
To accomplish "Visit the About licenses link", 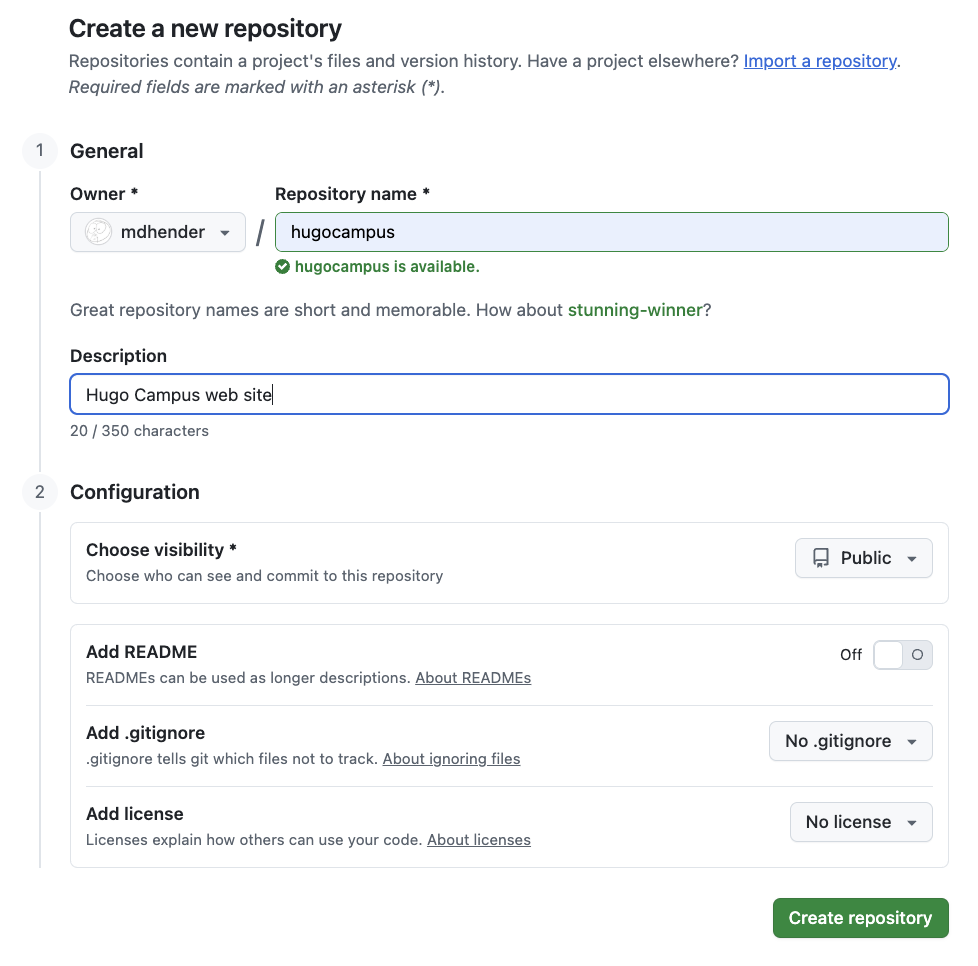I will pos(478,840).
